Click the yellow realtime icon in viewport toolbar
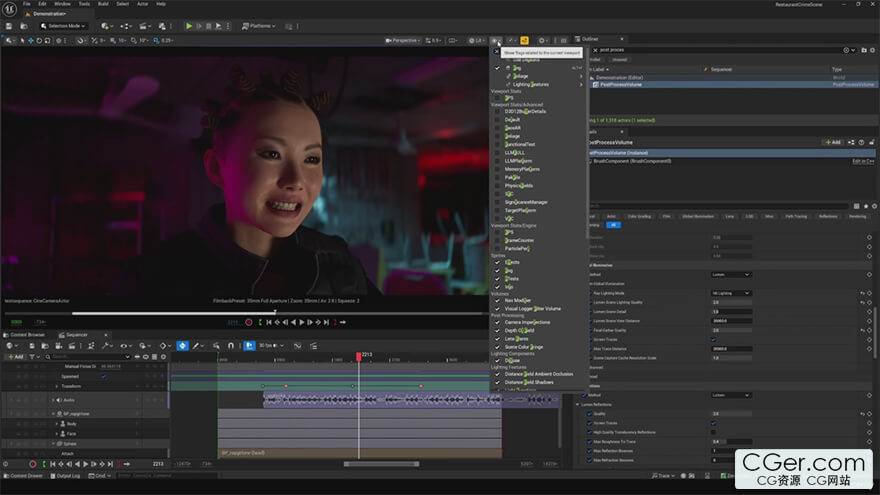 [x=524, y=40]
